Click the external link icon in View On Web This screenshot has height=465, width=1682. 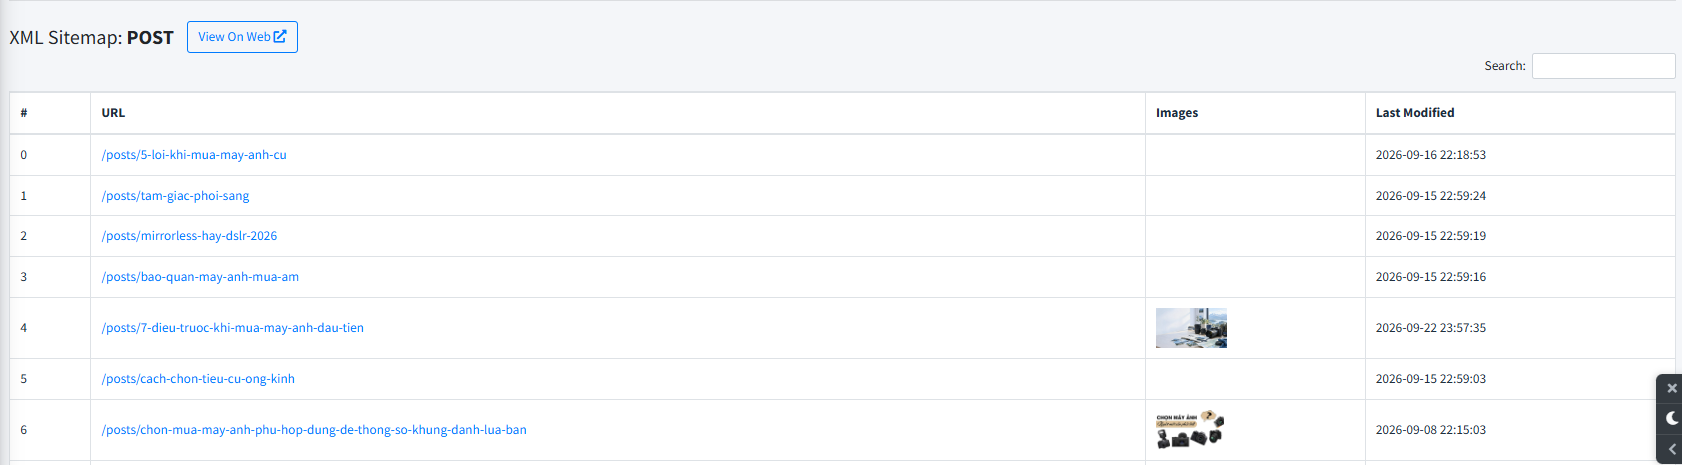[x=280, y=37]
